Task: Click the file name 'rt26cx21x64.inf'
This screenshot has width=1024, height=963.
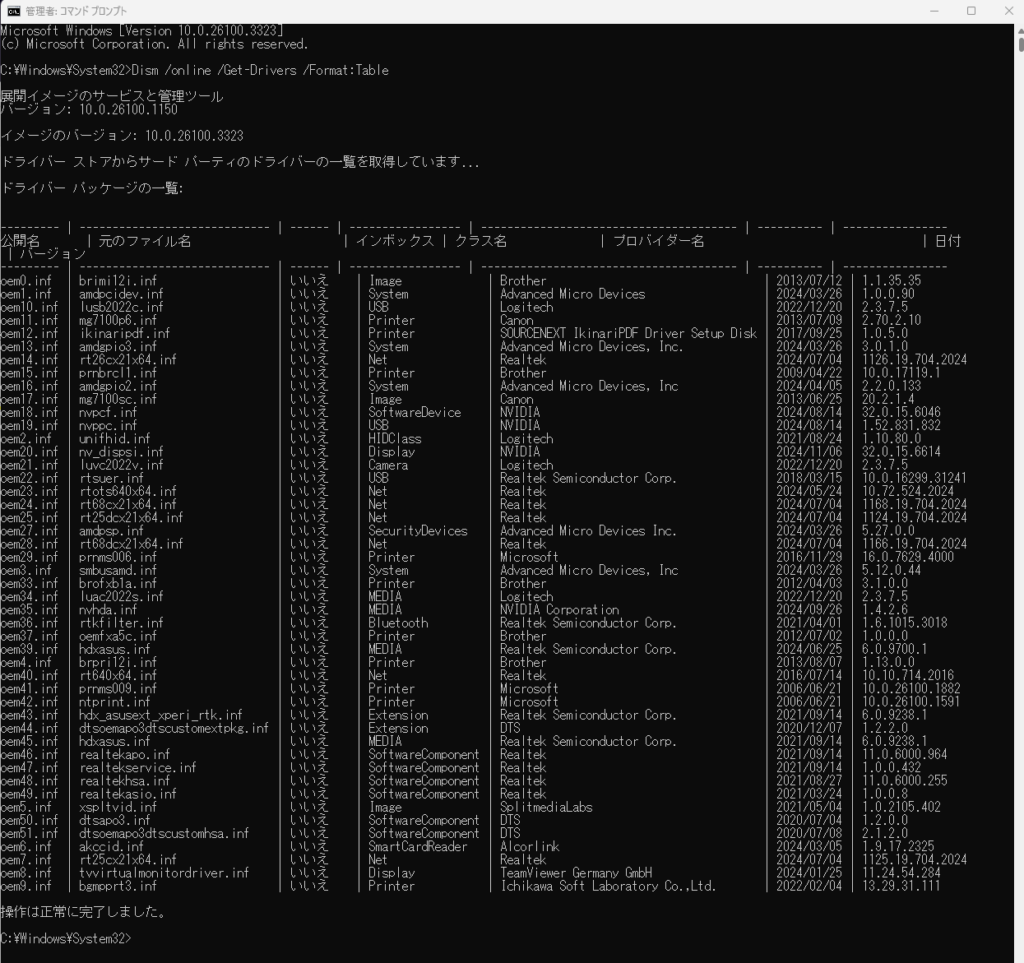Action: pyautogui.click(x=128, y=360)
